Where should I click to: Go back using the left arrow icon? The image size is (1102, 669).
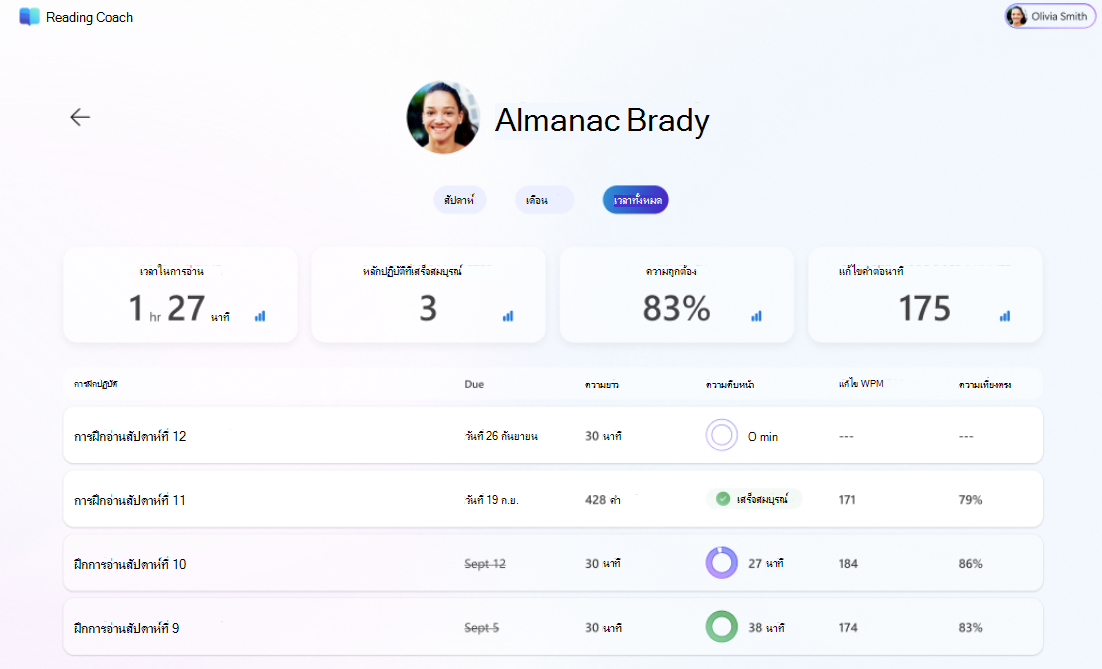point(80,117)
